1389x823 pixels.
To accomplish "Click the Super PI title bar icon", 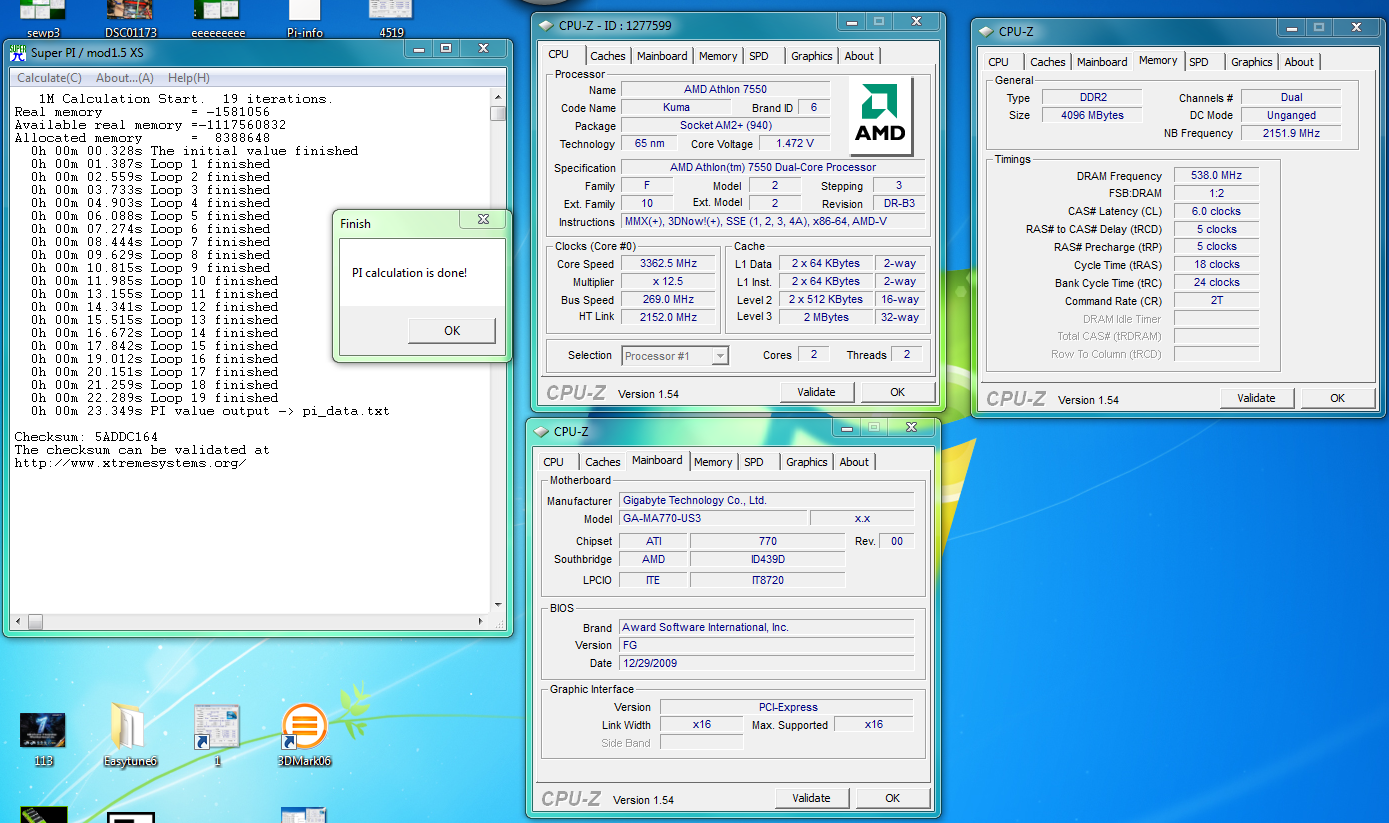I will click(17, 52).
